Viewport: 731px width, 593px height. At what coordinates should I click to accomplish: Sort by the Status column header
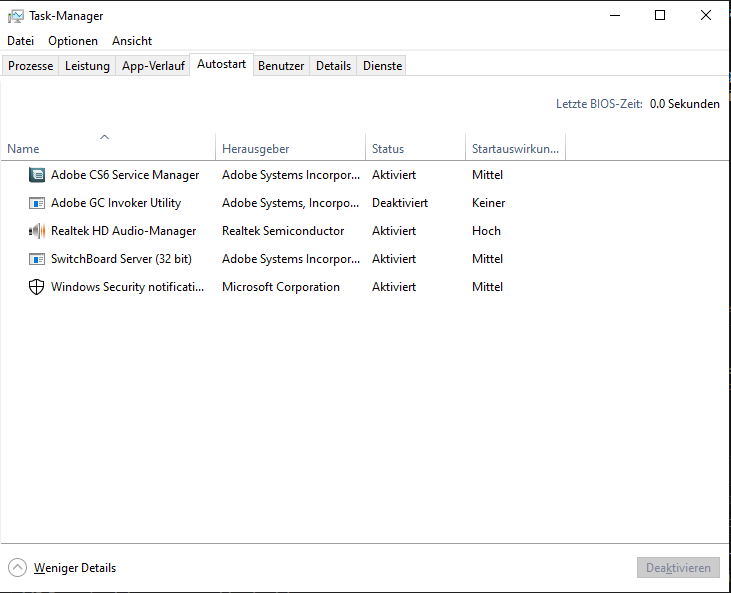(415, 147)
